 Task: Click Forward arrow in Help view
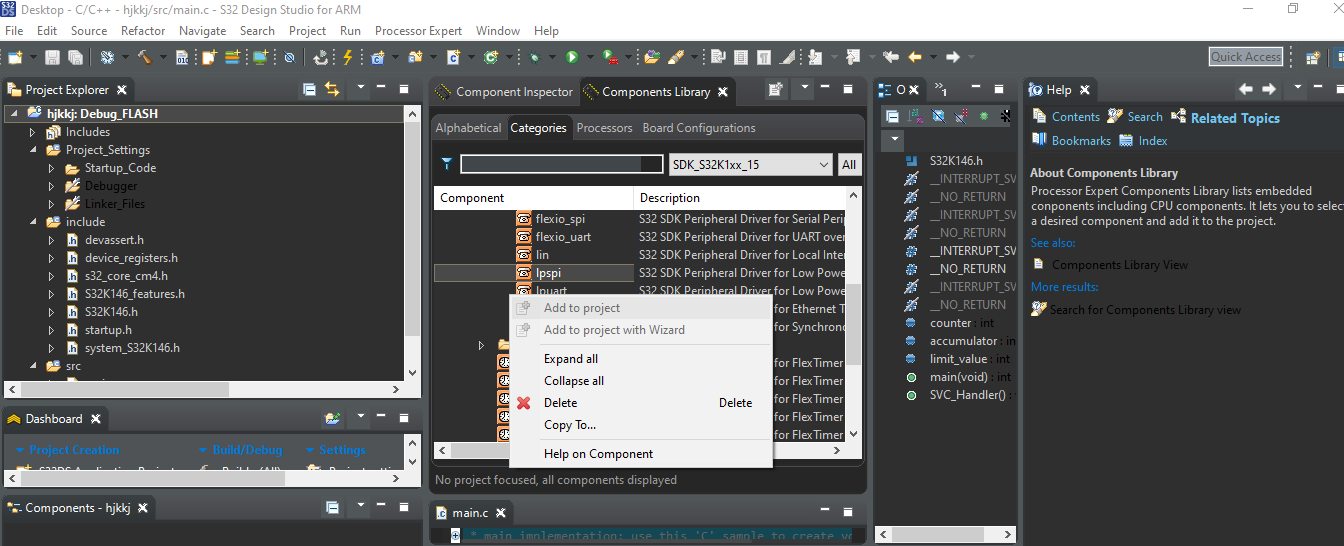pyautogui.click(x=1269, y=89)
